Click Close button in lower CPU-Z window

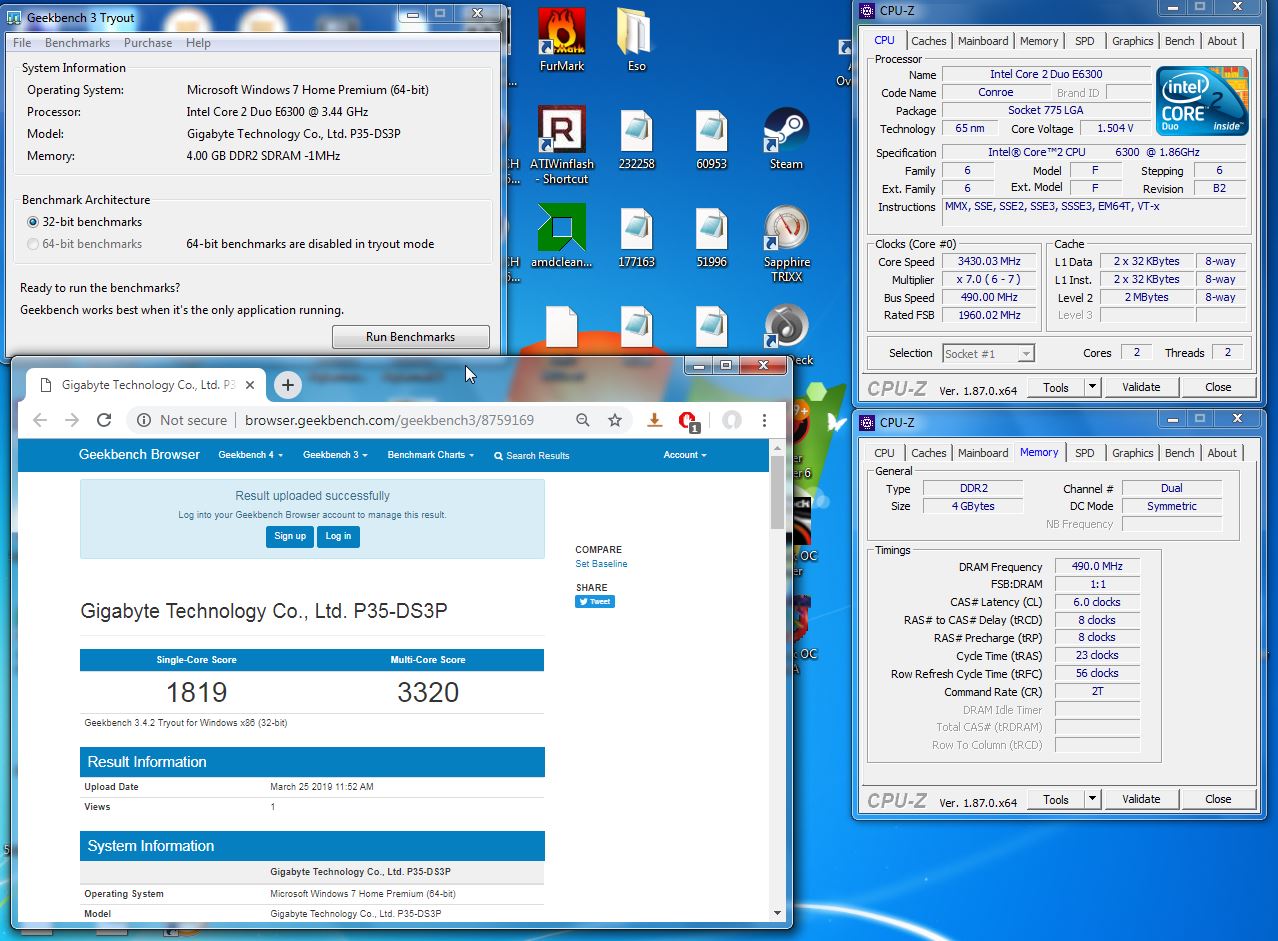1217,799
